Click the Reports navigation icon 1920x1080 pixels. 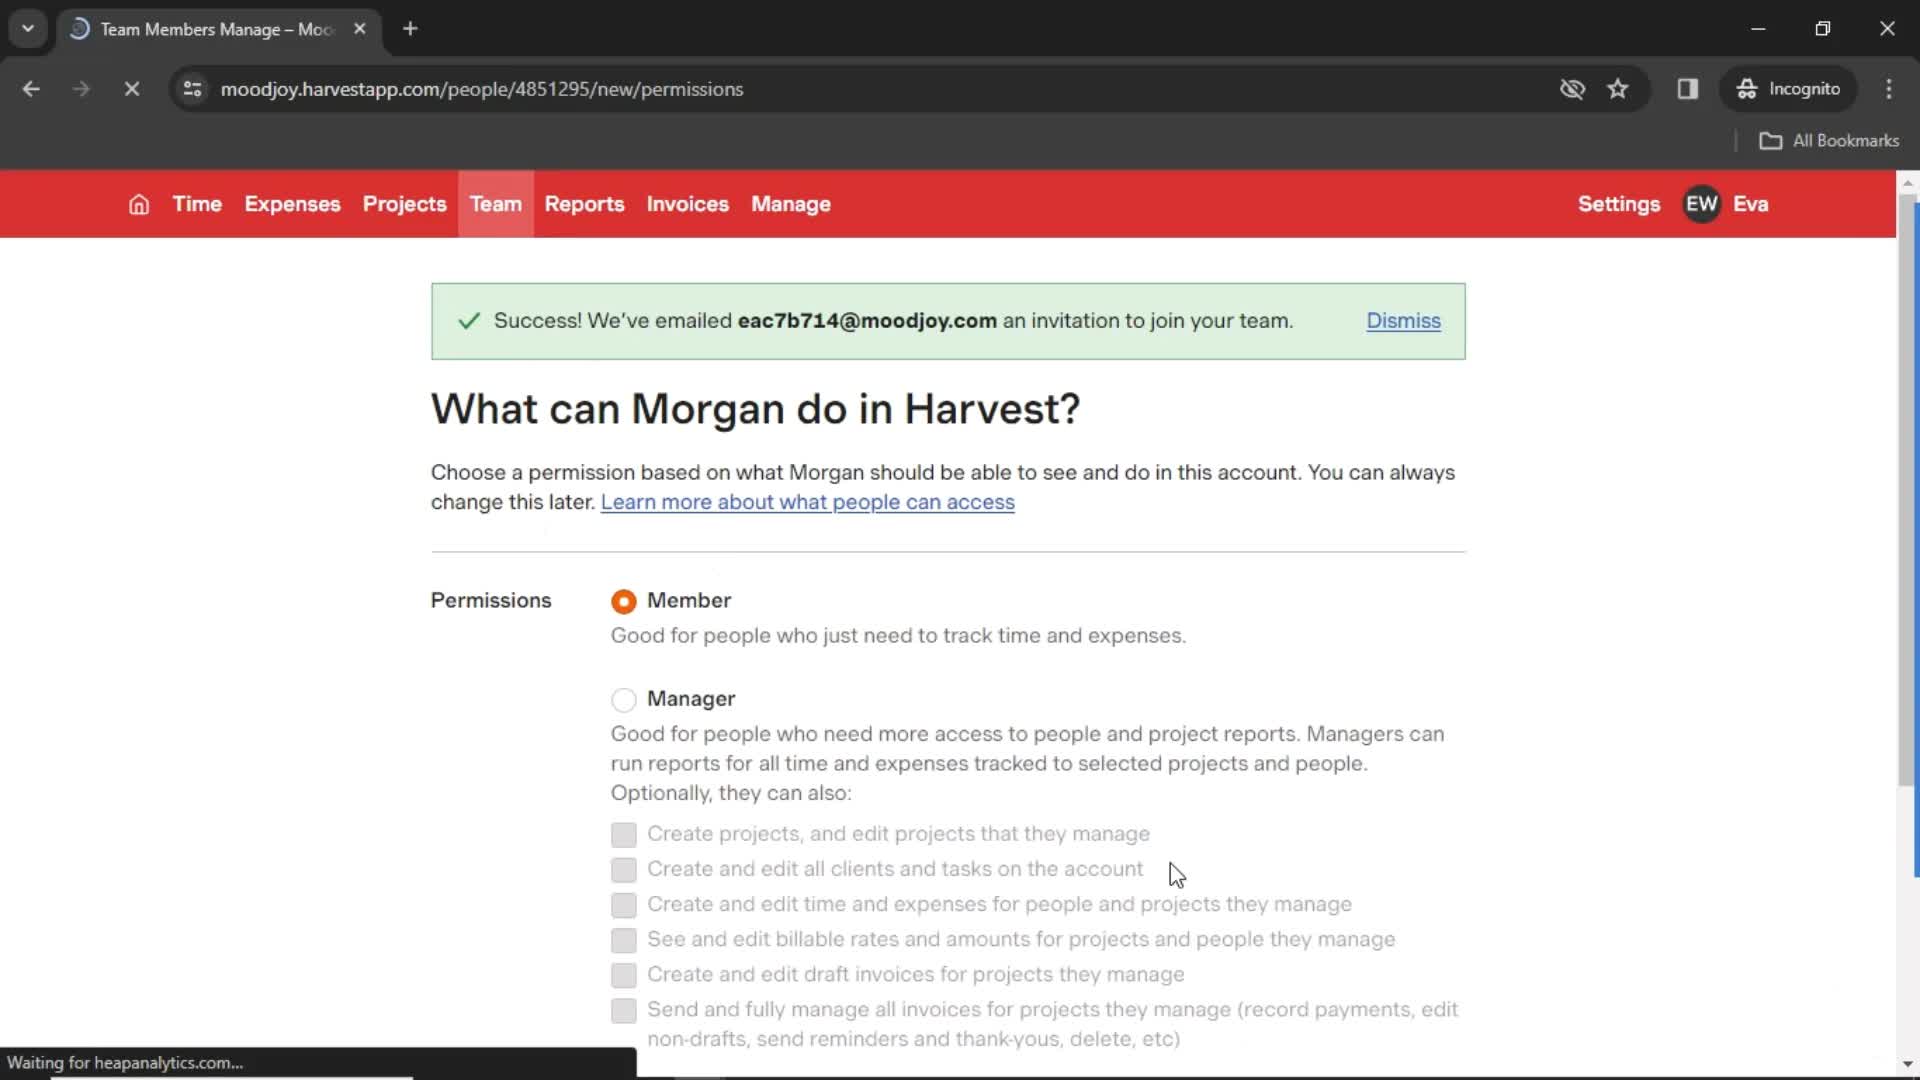coord(584,204)
